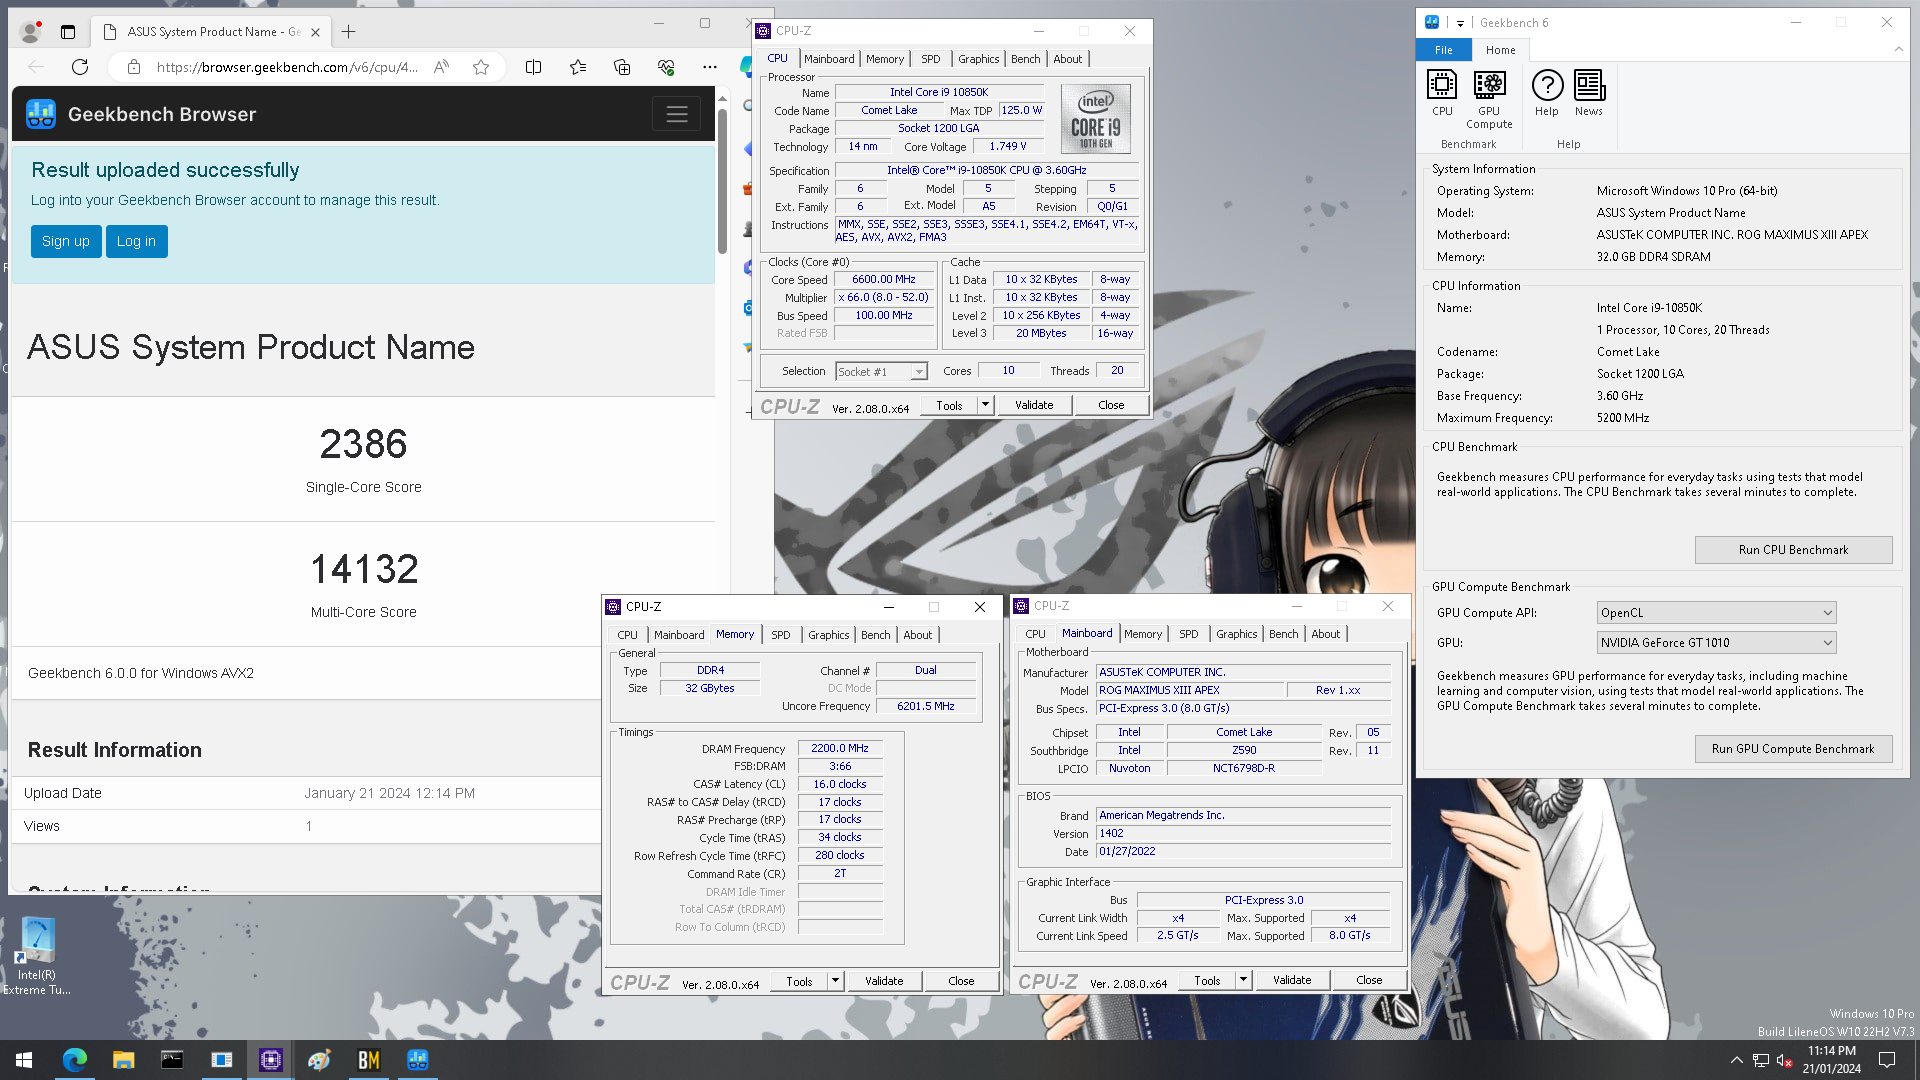1920x1080 pixels.
Task: Refresh the Edge browser page
Action: click(80, 67)
